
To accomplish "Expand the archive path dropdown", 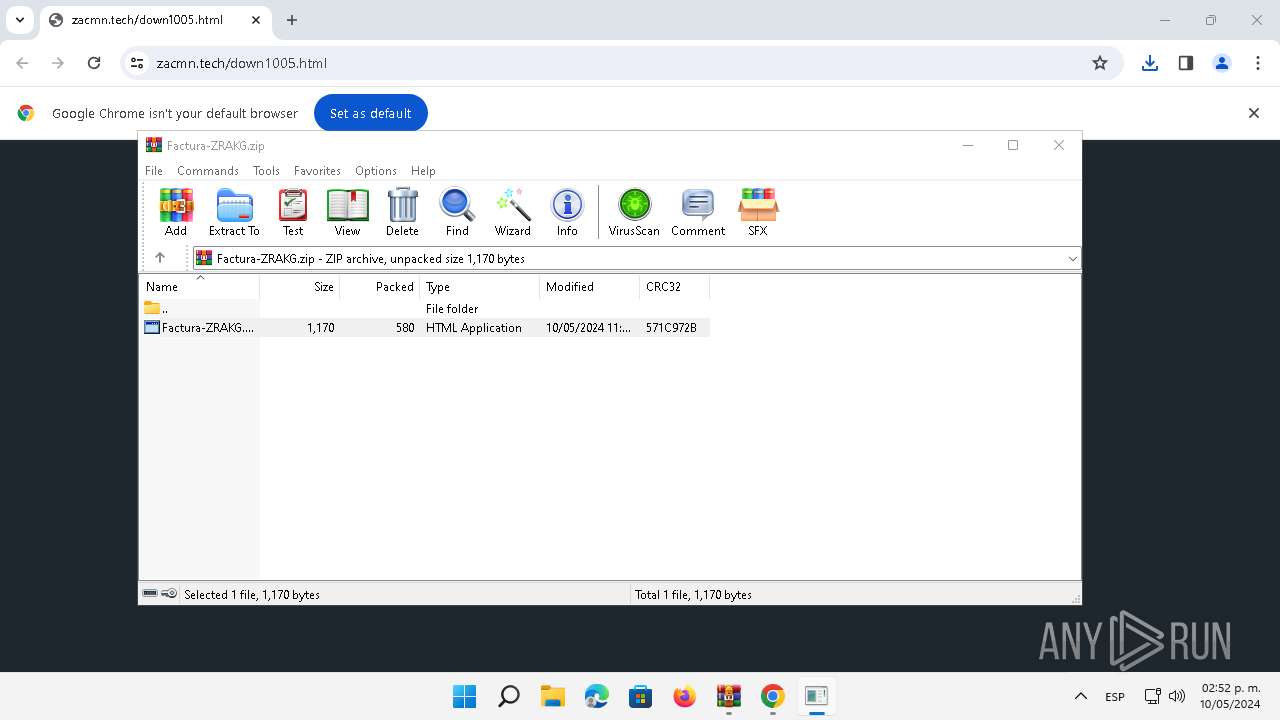I will [1072, 258].
